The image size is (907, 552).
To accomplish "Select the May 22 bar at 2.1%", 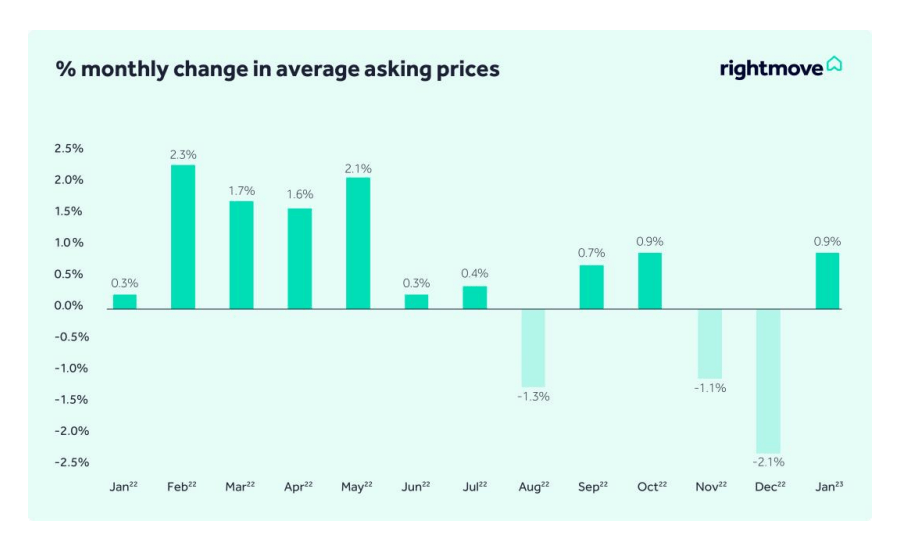I will (x=358, y=243).
